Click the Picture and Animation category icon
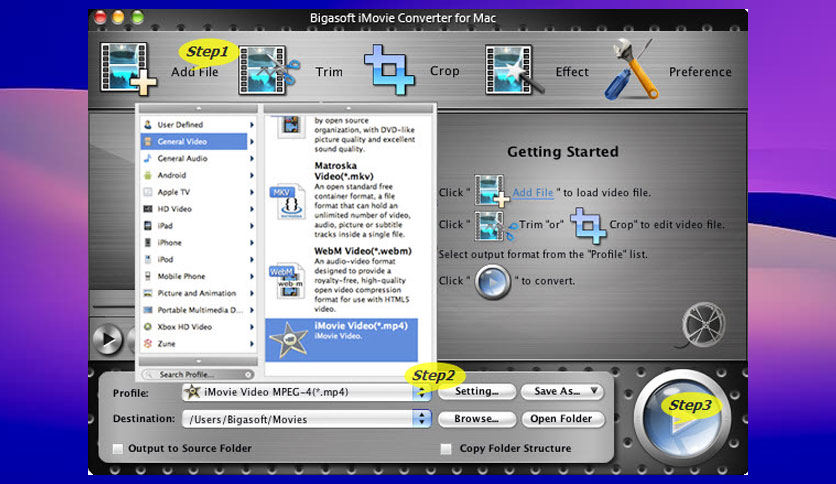This screenshot has height=484, width=836. [148, 293]
